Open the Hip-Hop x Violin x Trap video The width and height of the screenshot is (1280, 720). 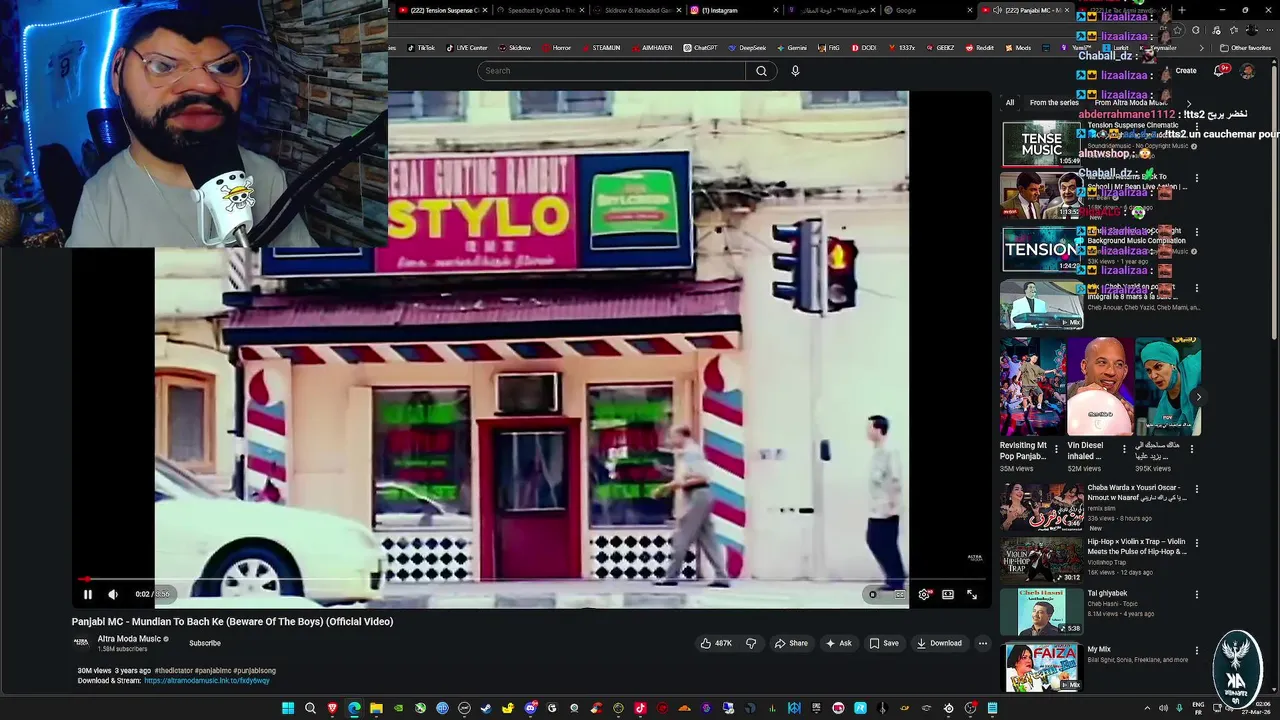1137,546
